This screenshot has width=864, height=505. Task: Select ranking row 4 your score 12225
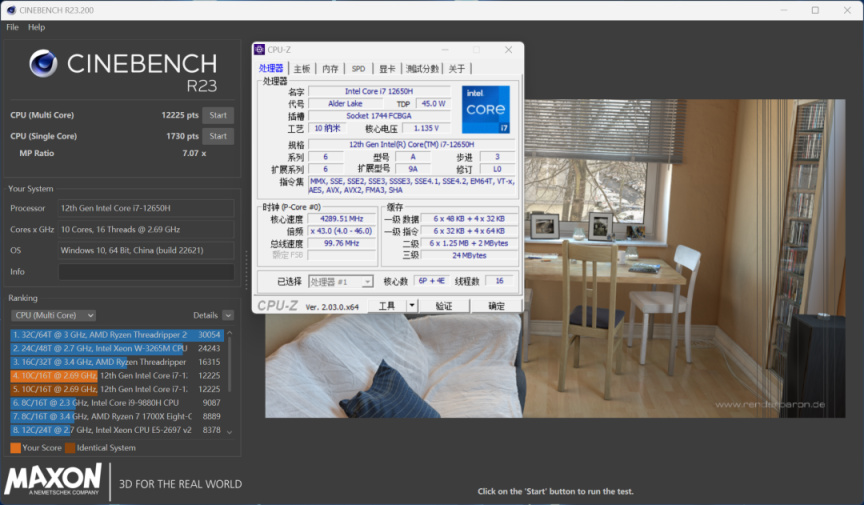coord(117,375)
